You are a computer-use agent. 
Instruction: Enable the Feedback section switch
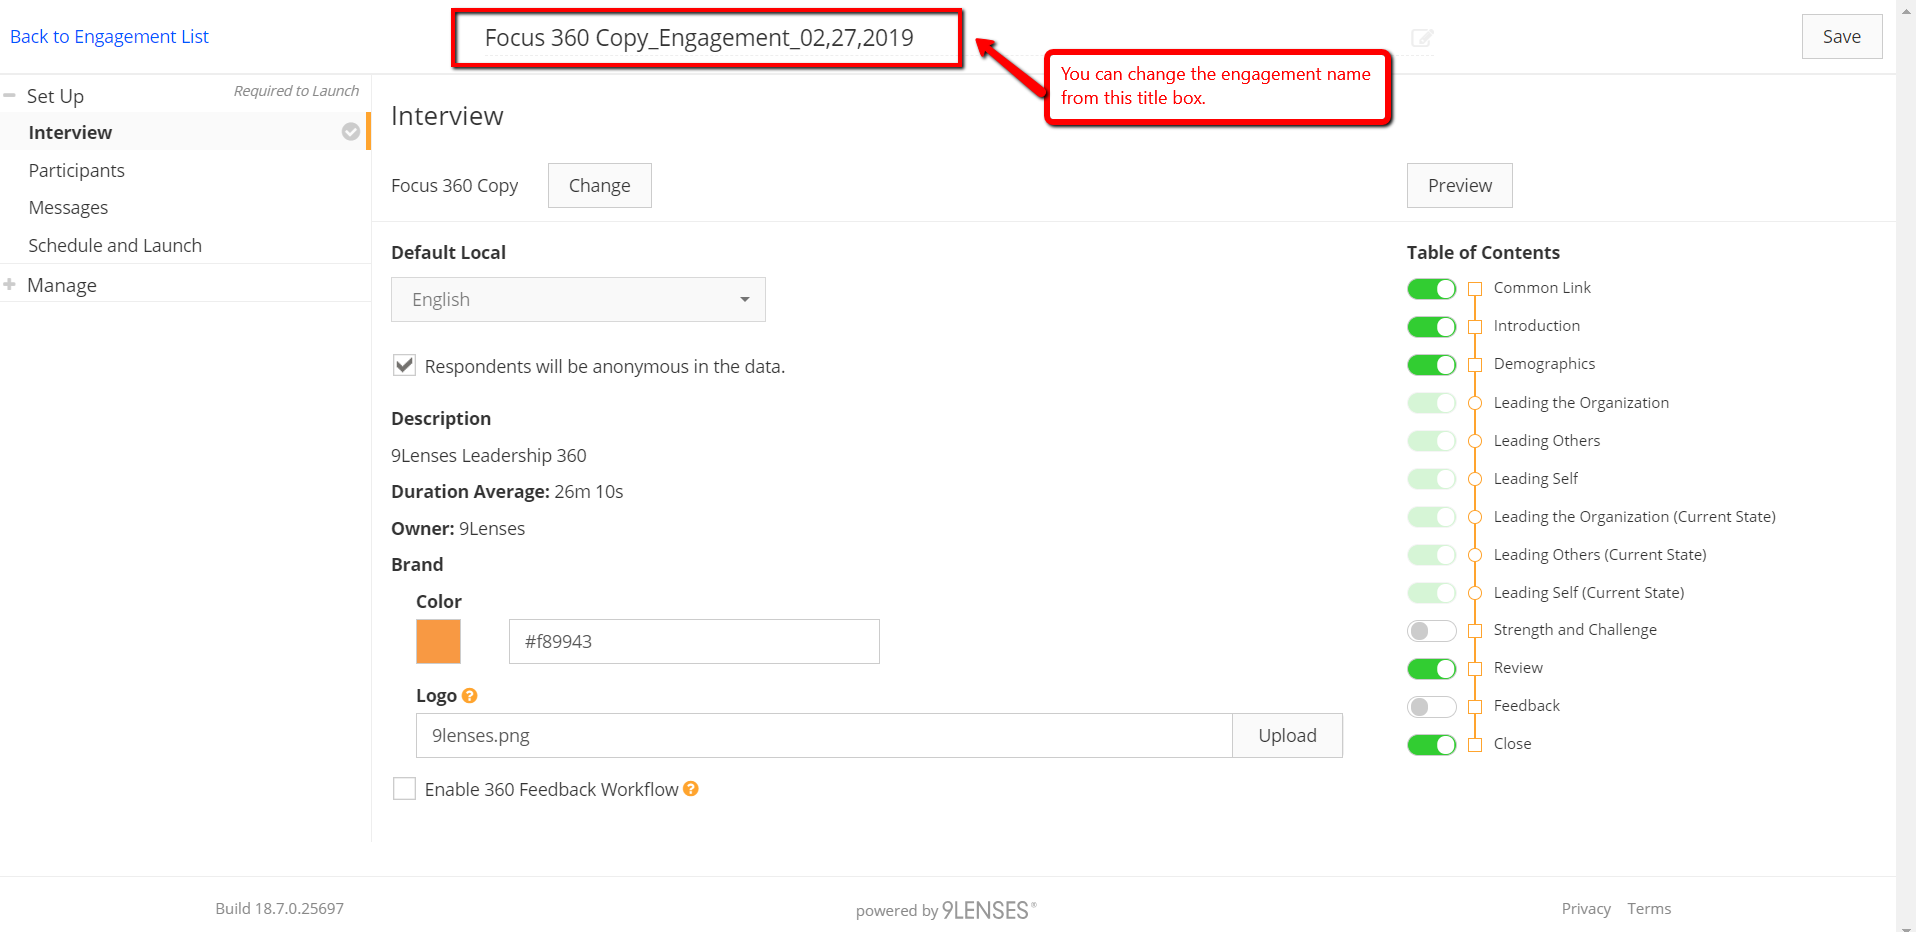(x=1432, y=707)
